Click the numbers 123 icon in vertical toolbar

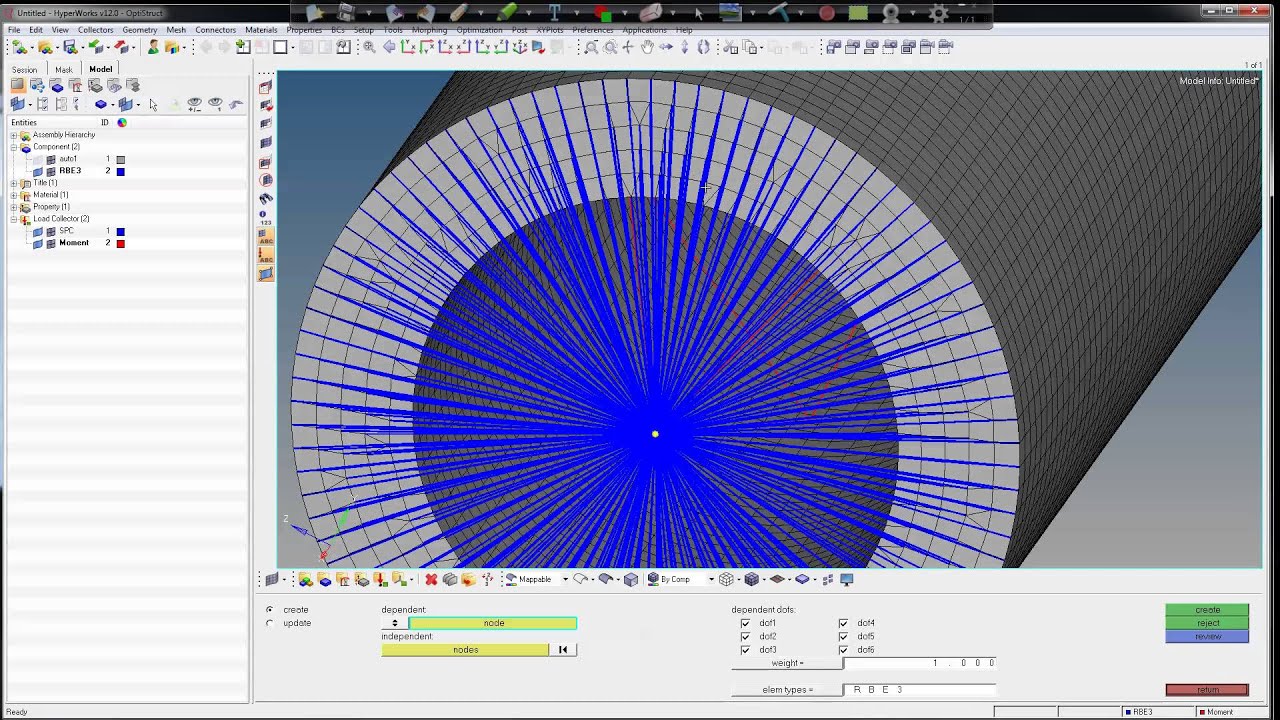(264, 218)
